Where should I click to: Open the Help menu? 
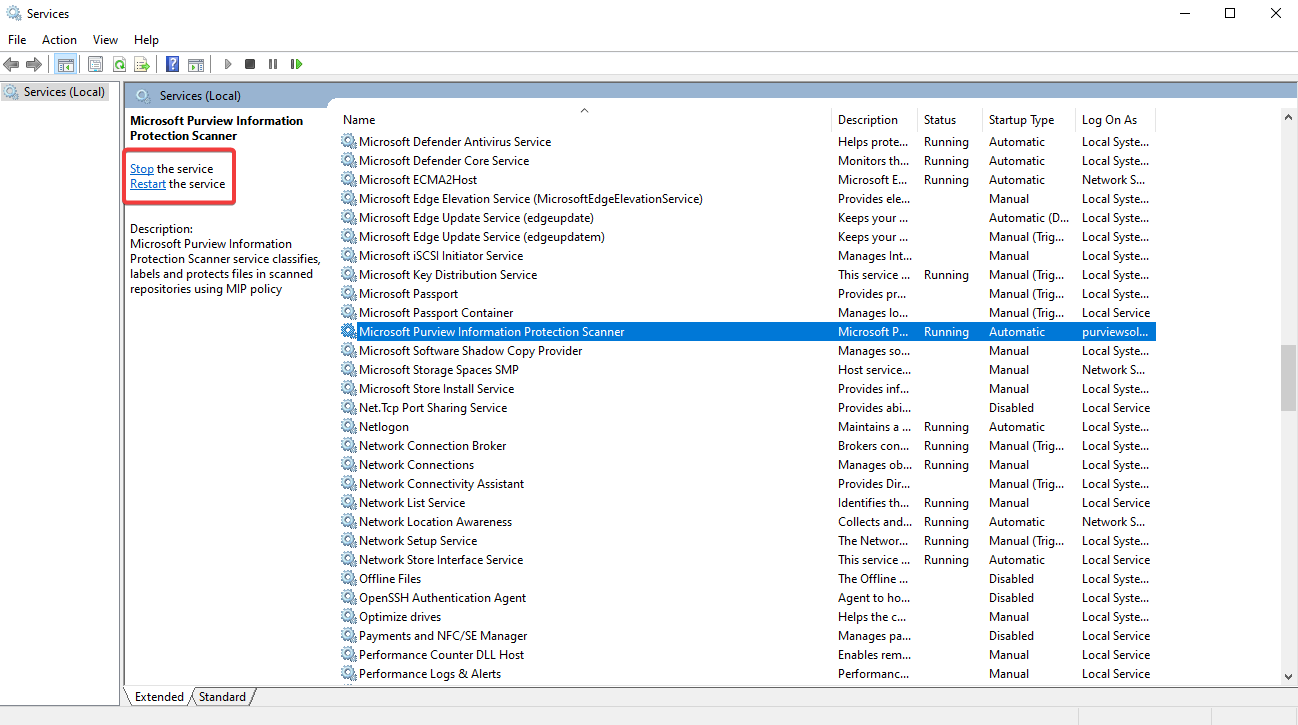click(146, 40)
